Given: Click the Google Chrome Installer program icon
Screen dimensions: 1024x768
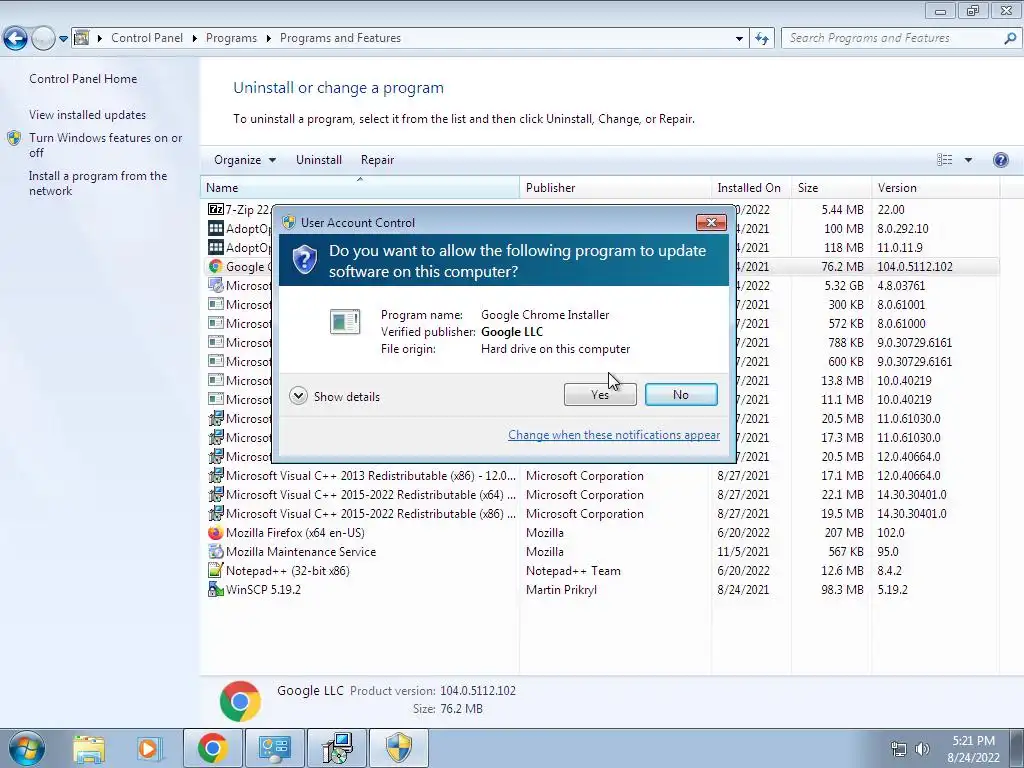Looking at the screenshot, I should pos(345,322).
